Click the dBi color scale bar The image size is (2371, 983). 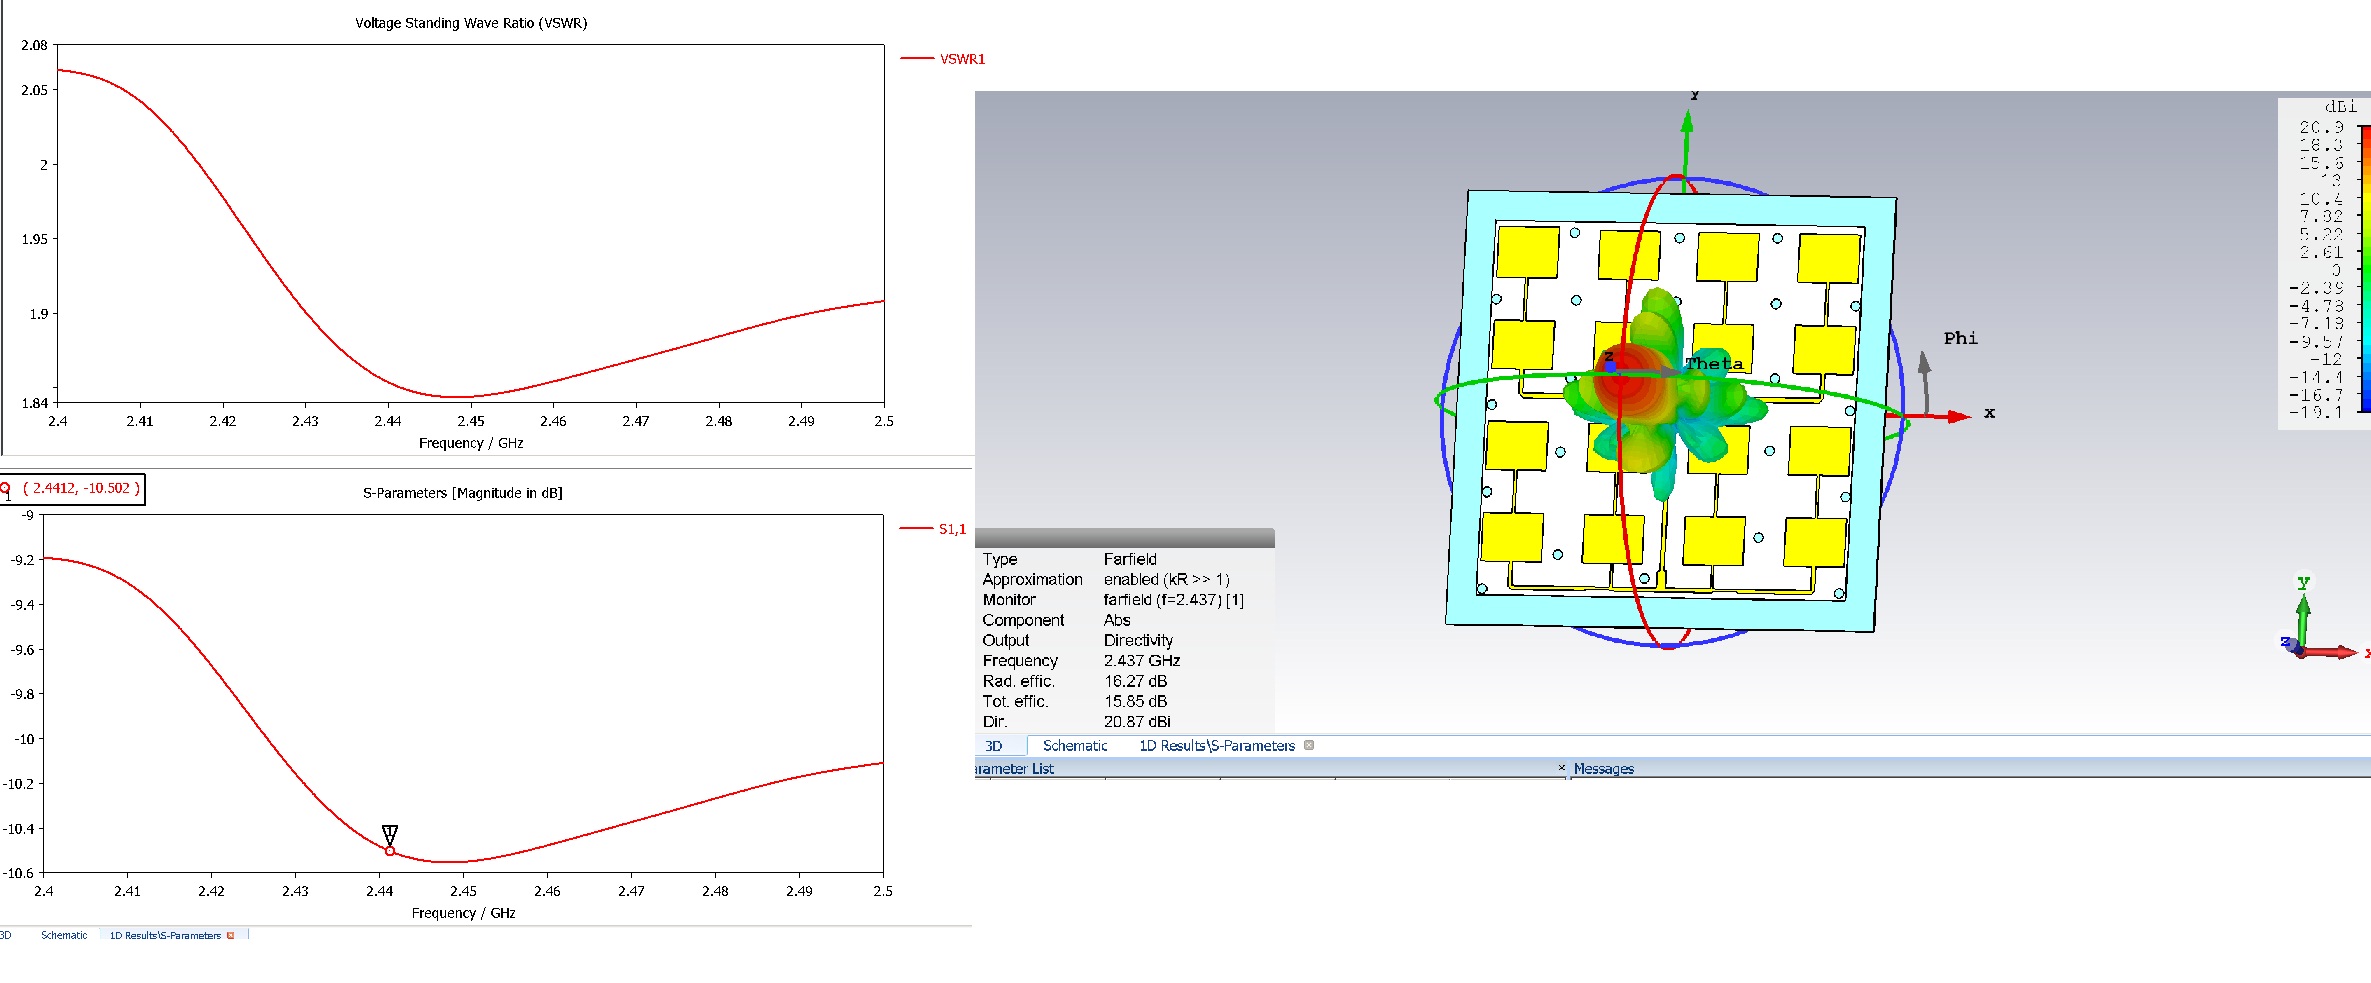point(2364,268)
